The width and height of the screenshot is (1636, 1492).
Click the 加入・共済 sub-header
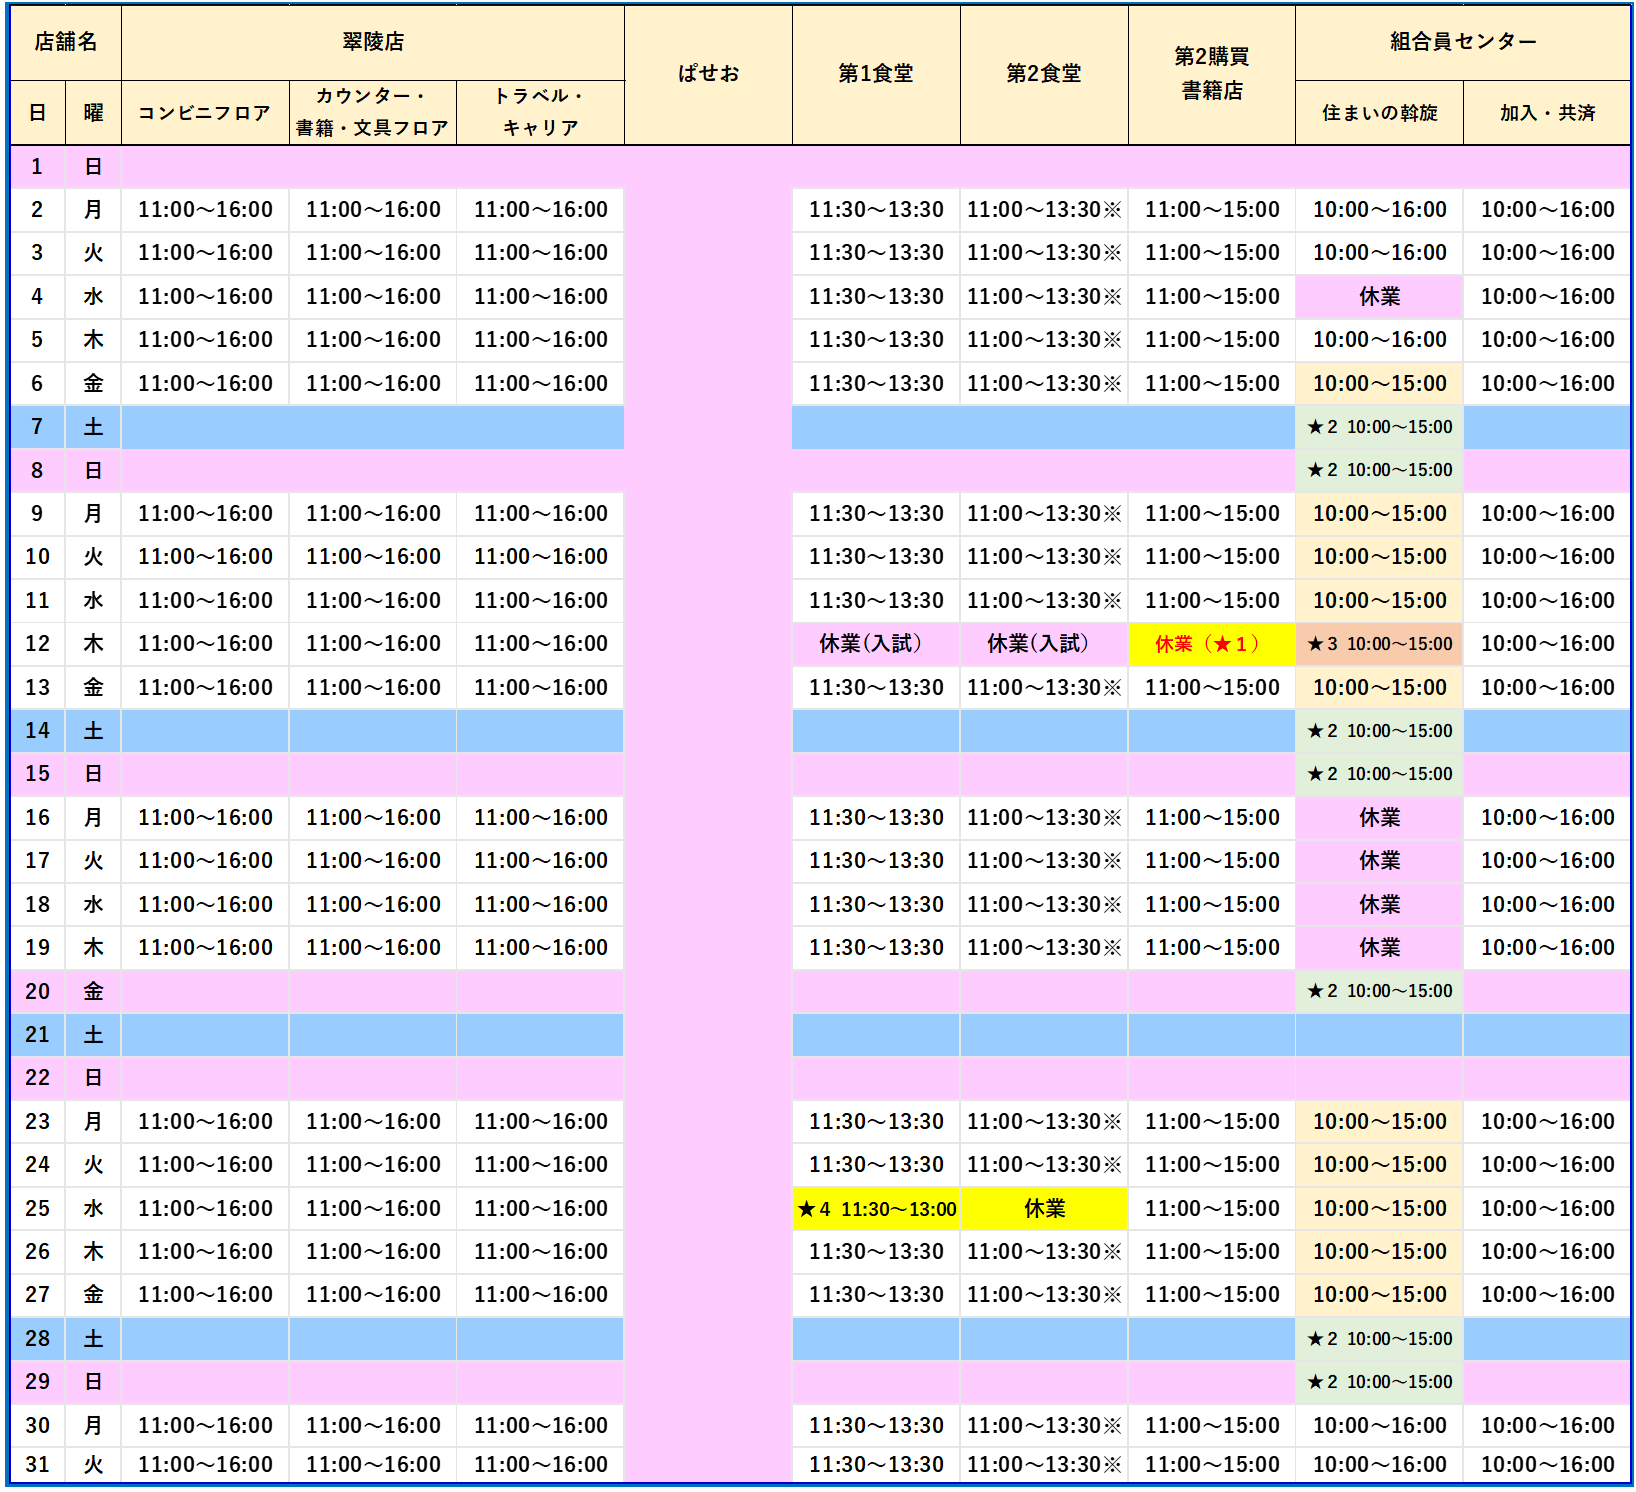pyautogui.click(x=1547, y=113)
